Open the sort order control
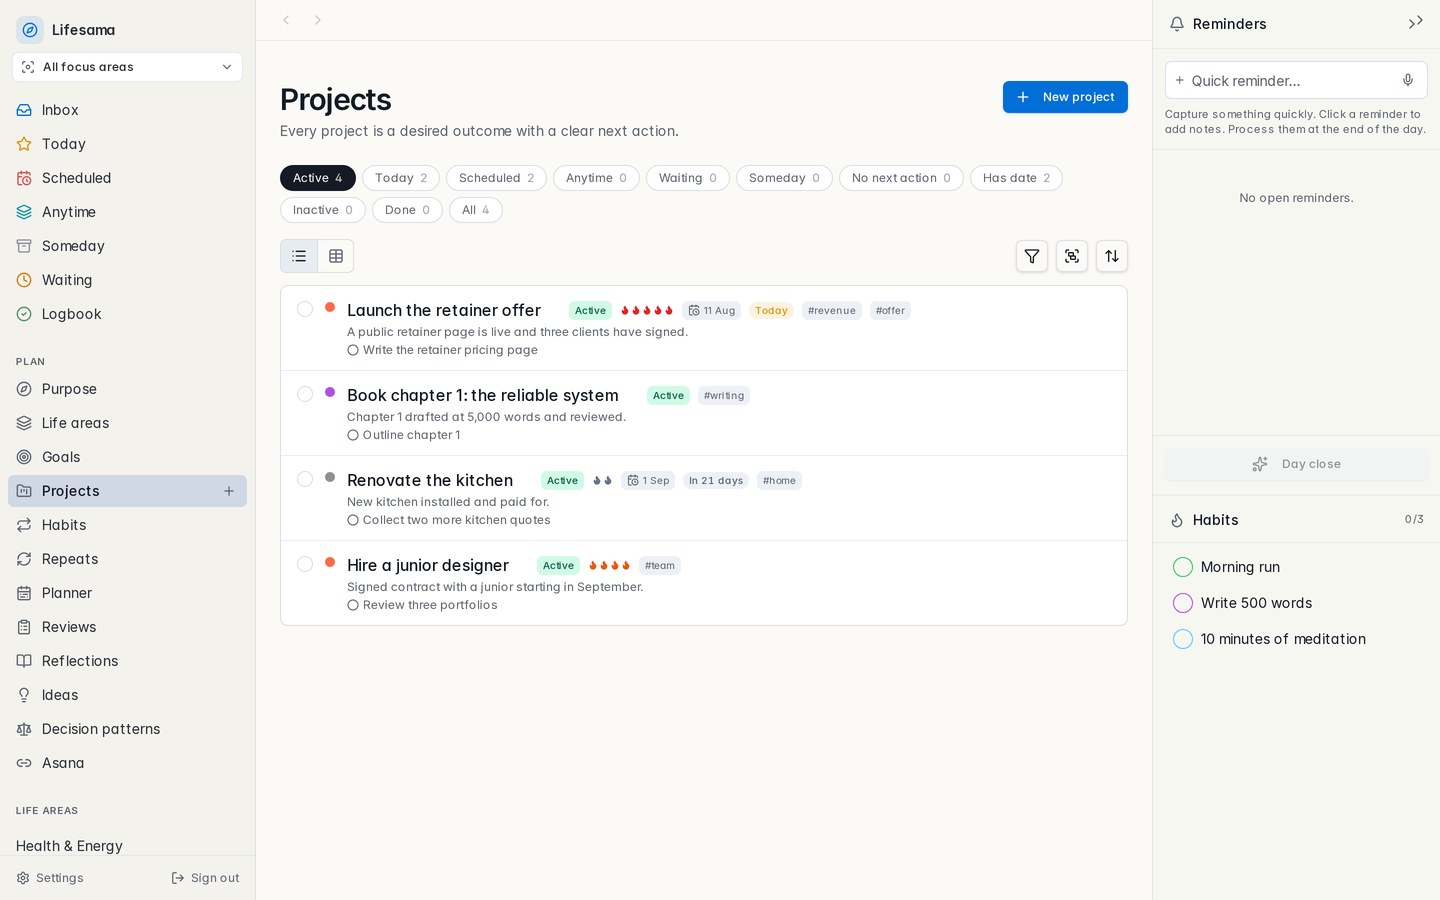The width and height of the screenshot is (1440, 900). coord(1112,256)
